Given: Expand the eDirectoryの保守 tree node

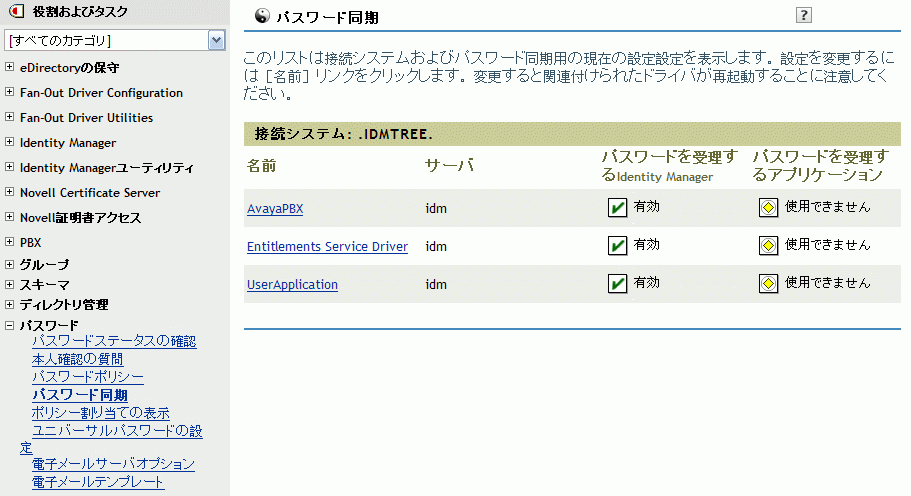Looking at the screenshot, I should 9,67.
